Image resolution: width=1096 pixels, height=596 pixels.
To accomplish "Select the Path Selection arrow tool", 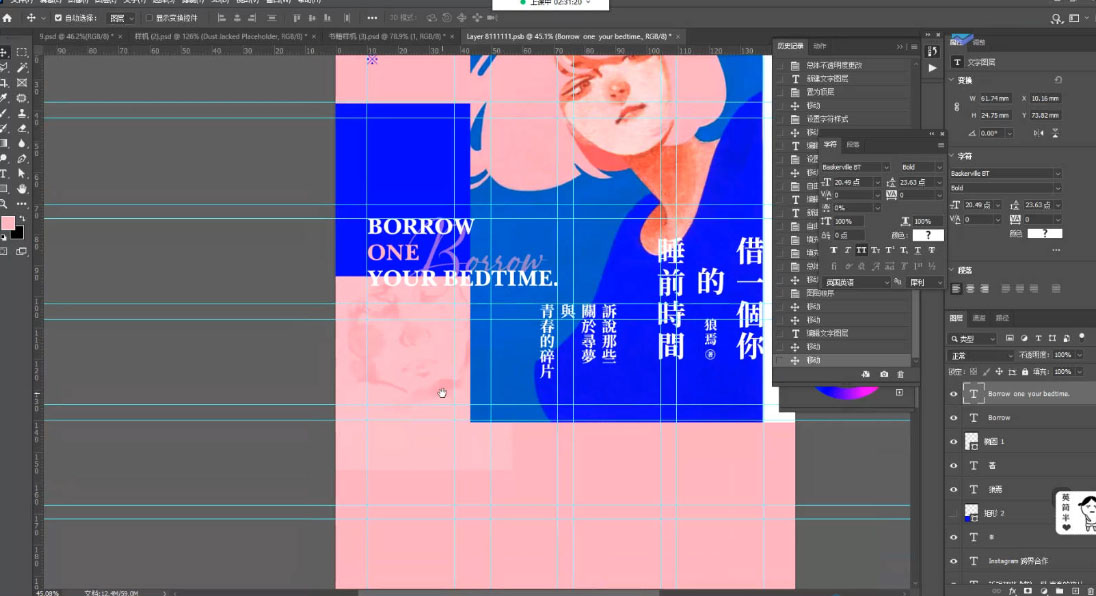I will (22, 174).
